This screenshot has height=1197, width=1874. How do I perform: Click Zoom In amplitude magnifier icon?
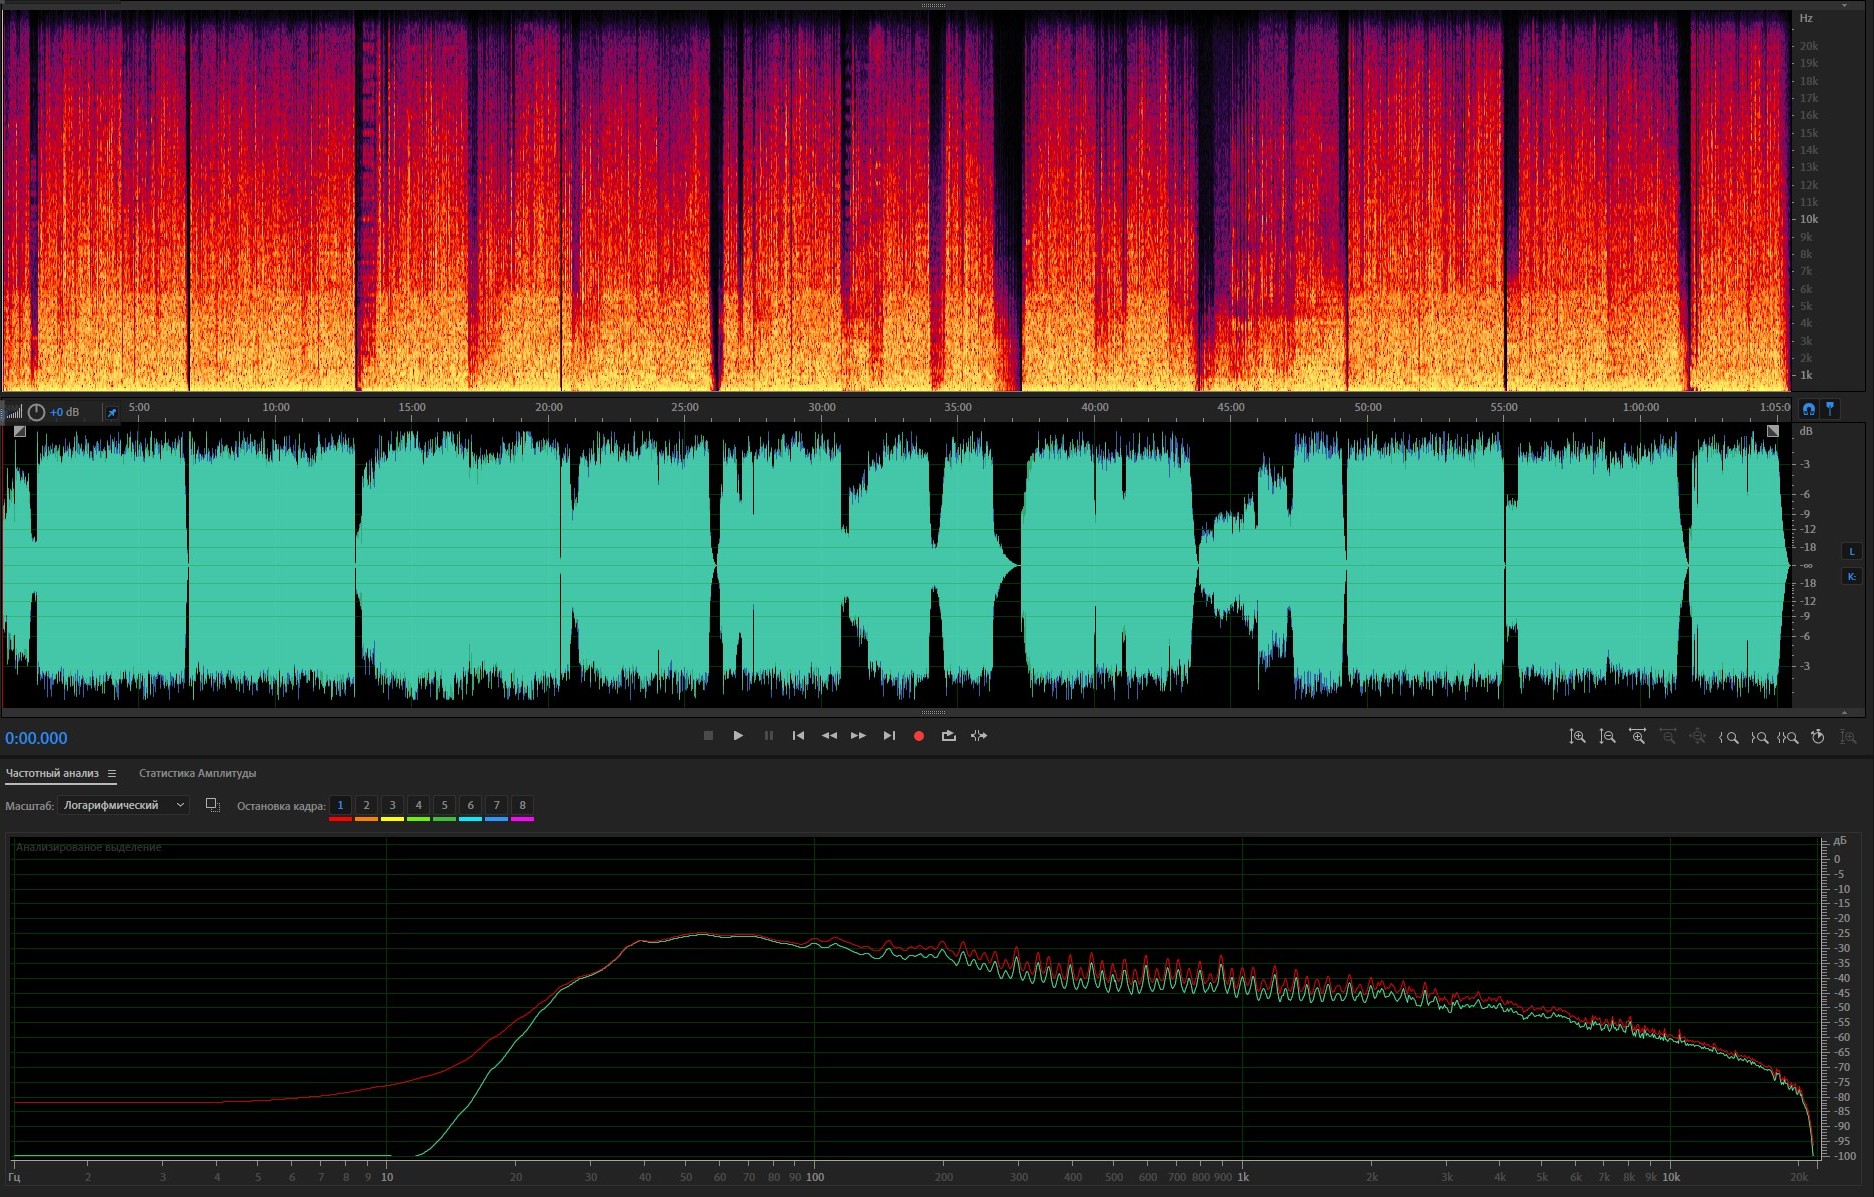pos(1577,737)
